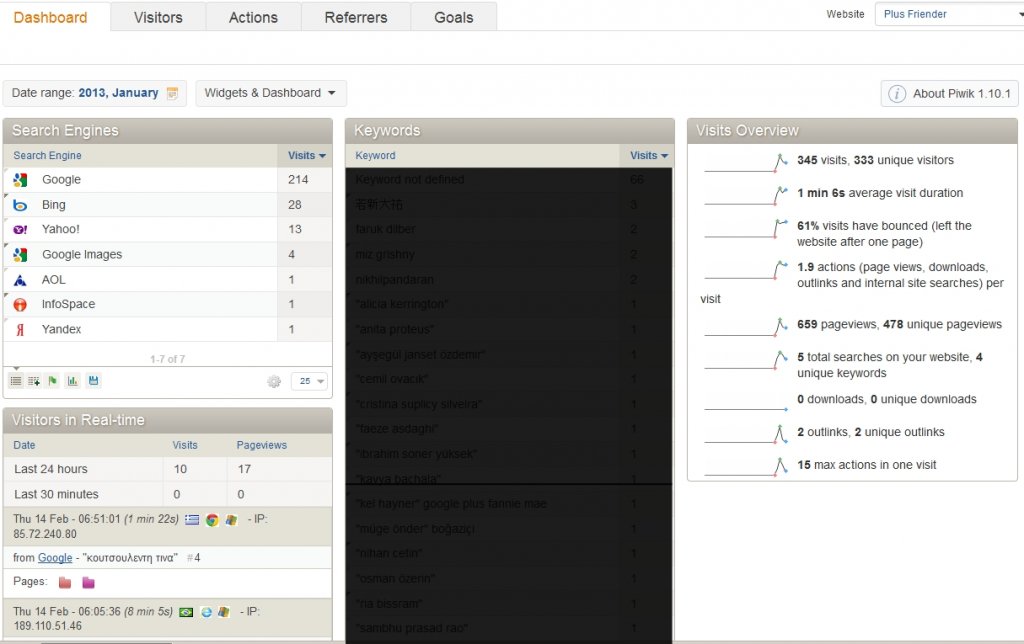This screenshot has width=1024, height=644.
Task: Click the Windows icon of 06:51:01 visit
Action: click(231, 520)
